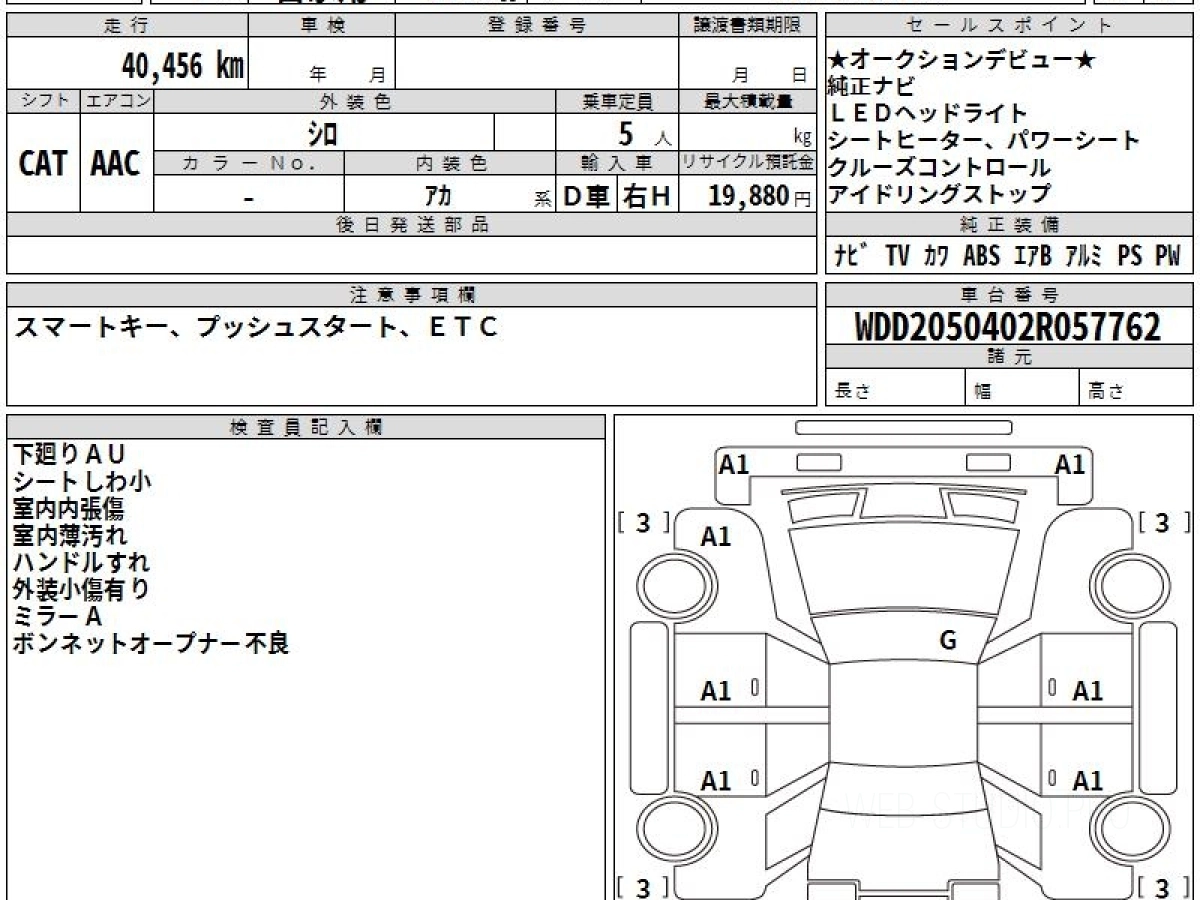Viewport: 1200px width, 900px height.
Task: Click the 譲渡書類期限 header
Action: (x=748, y=26)
